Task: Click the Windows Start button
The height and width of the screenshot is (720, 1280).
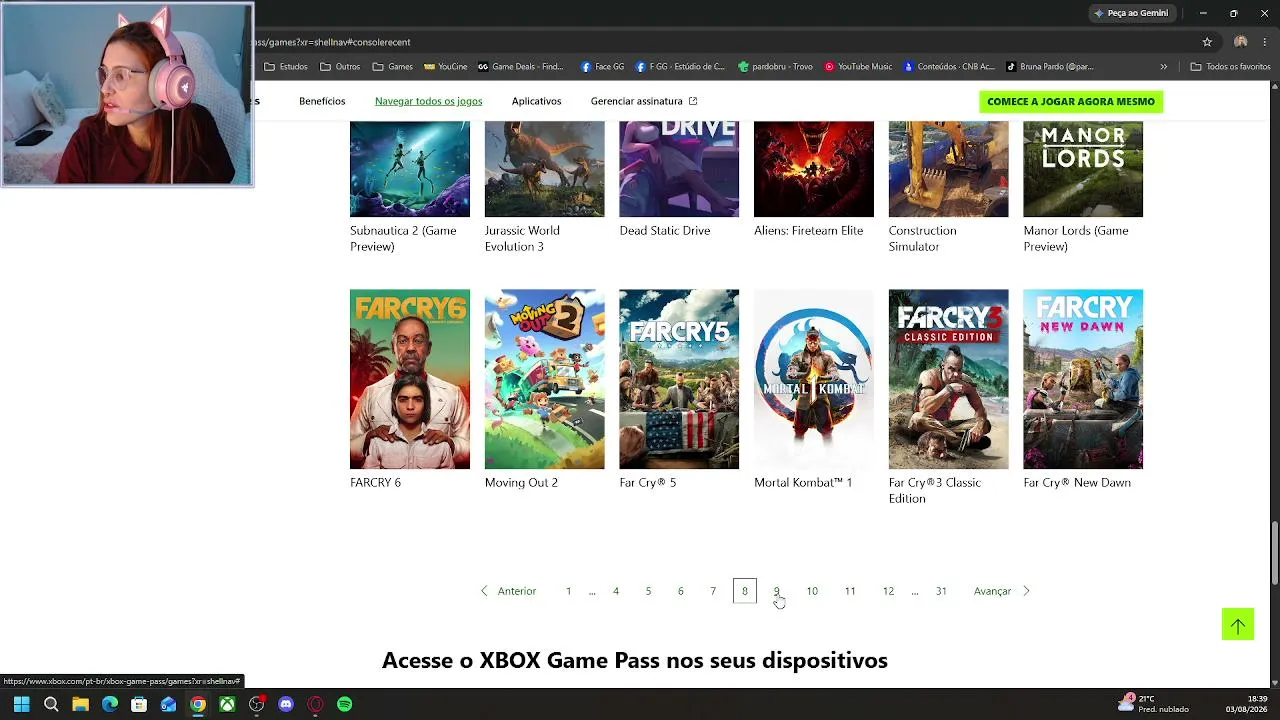Action: (21, 704)
